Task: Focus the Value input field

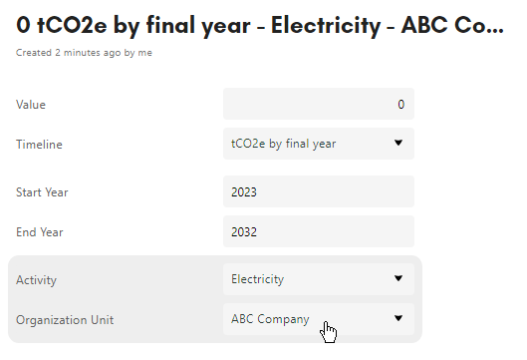Action: [319, 104]
